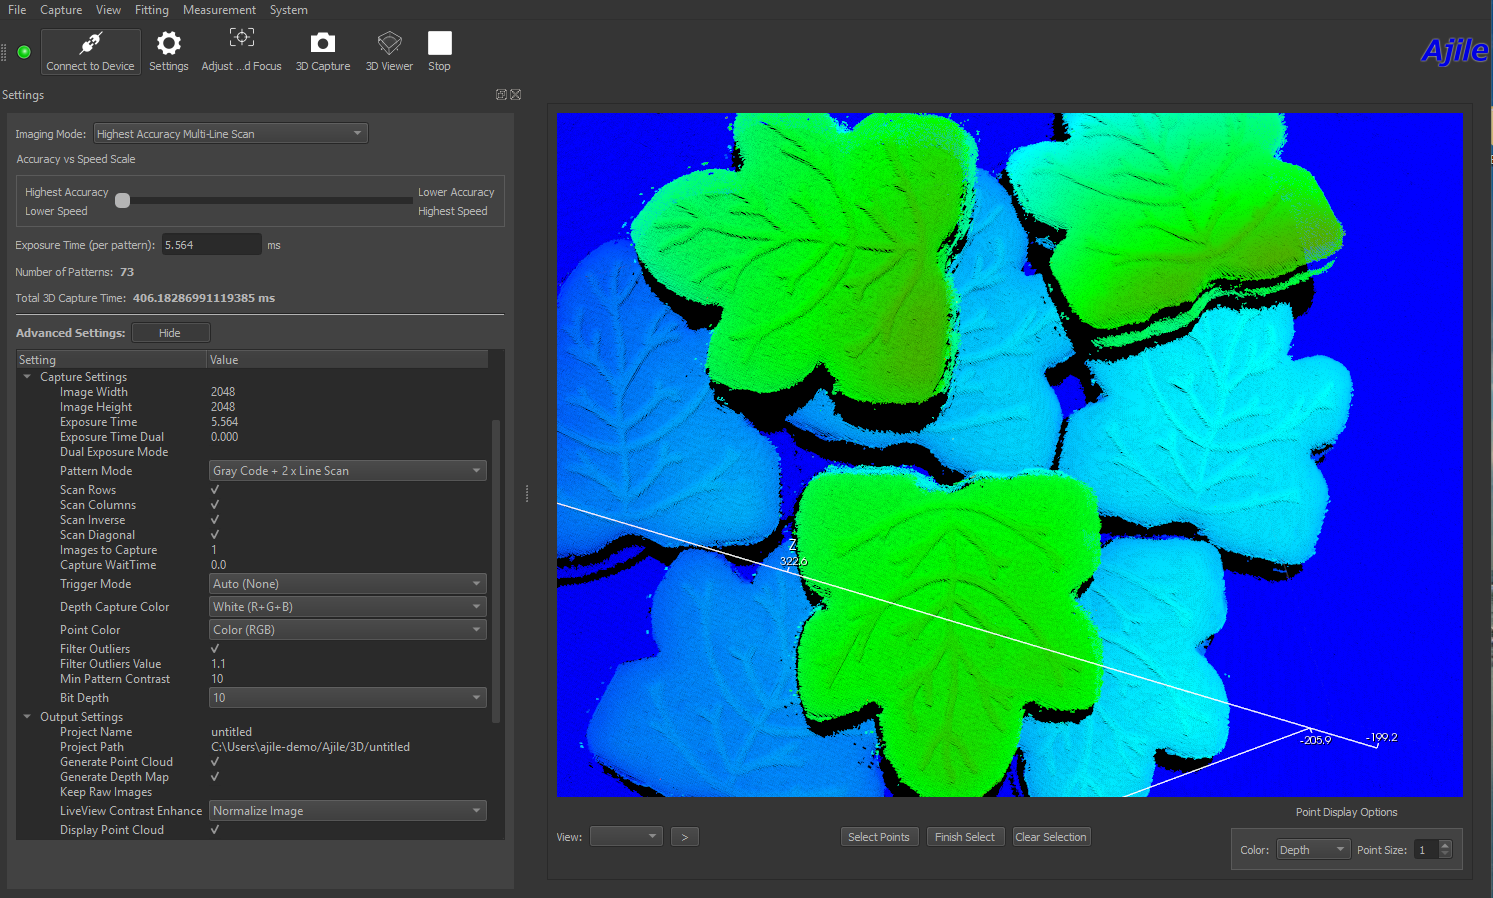Expand the Pattern Mode dropdown
Image resolution: width=1493 pixels, height=898 pixels.
point(347,471)
